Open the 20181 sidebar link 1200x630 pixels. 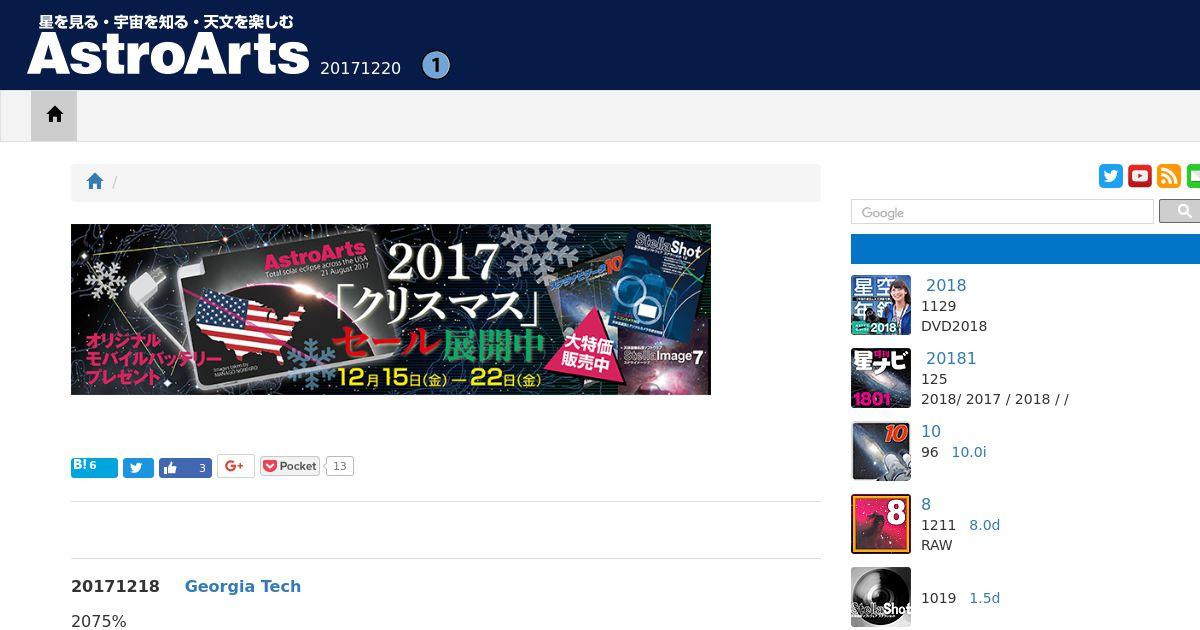click(x=951, y=358)
